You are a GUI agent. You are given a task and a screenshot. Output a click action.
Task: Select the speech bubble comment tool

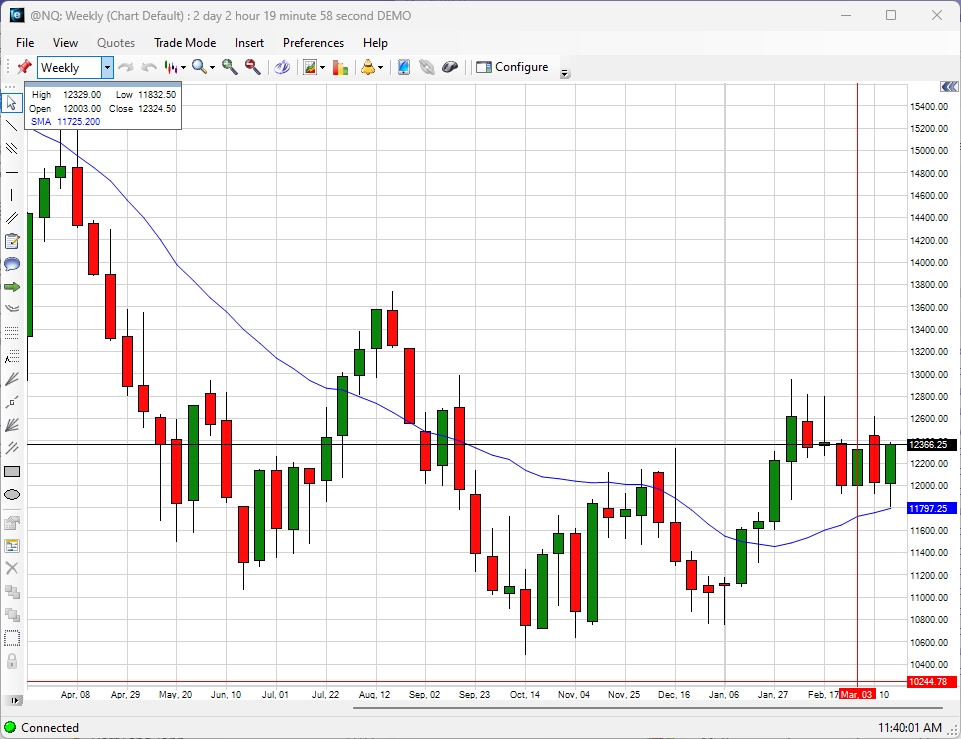pos(12,264)
